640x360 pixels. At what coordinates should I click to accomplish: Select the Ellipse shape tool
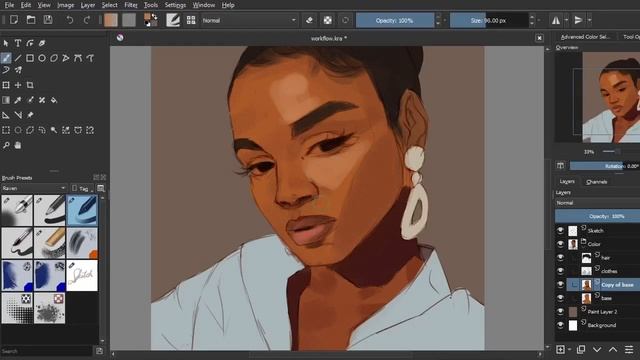42,58
